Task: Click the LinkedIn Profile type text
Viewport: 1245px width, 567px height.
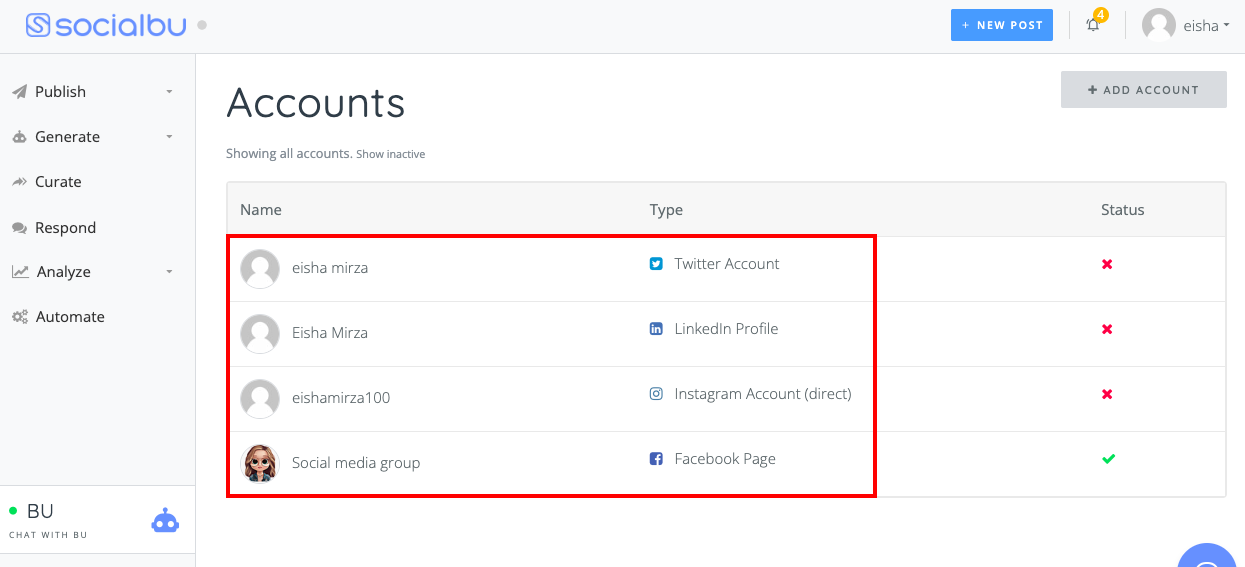Action: coord(726,329)
